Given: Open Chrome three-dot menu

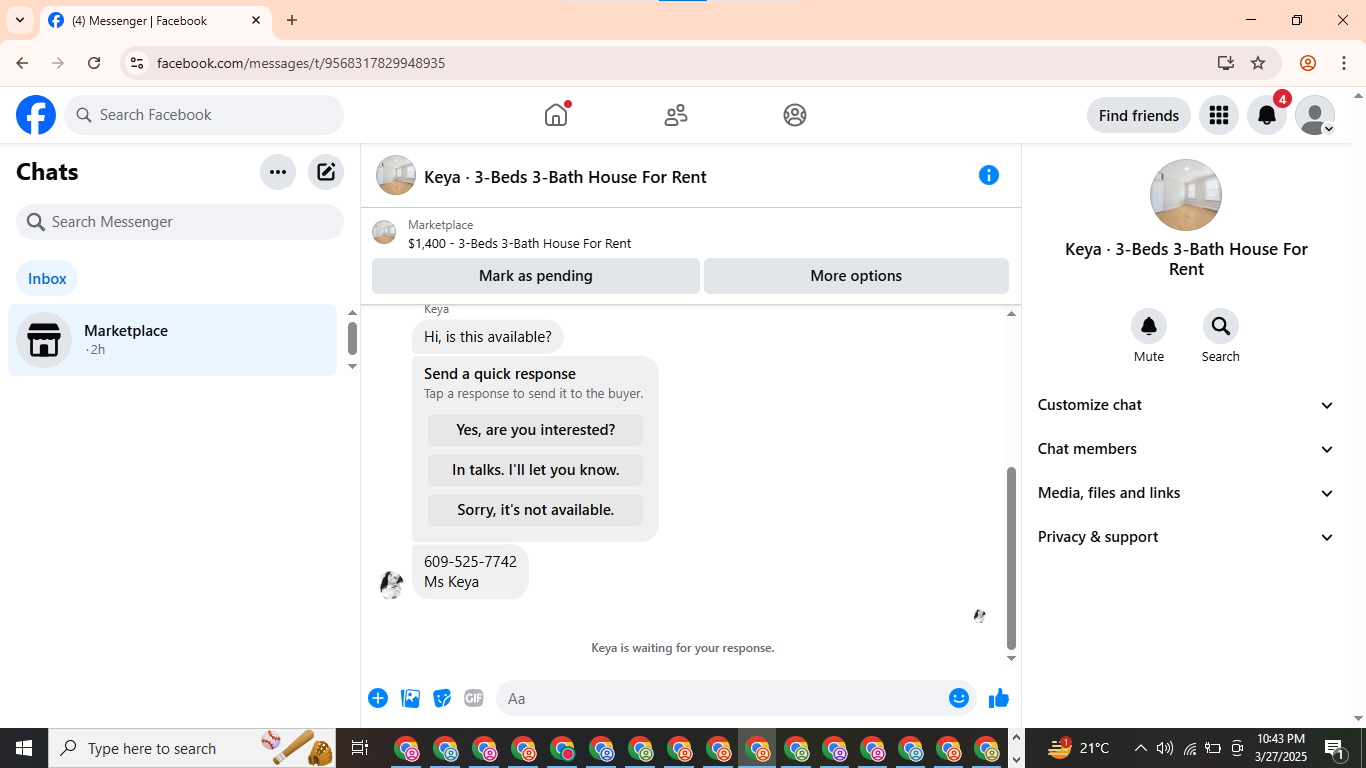Looking at the screenshot, I should [x=1343, y=63].
